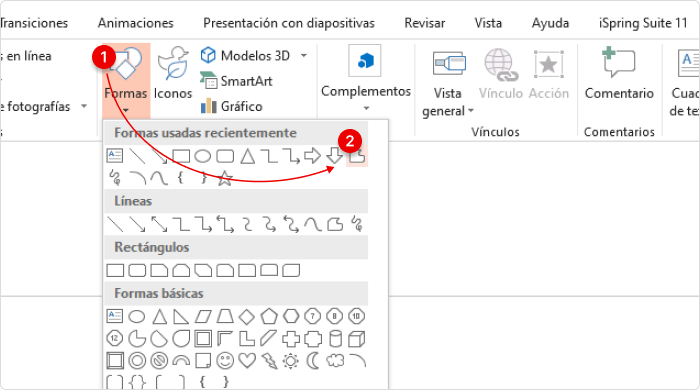700x390 pixels.
Task: Insert the moon shape
Action: 313,361
